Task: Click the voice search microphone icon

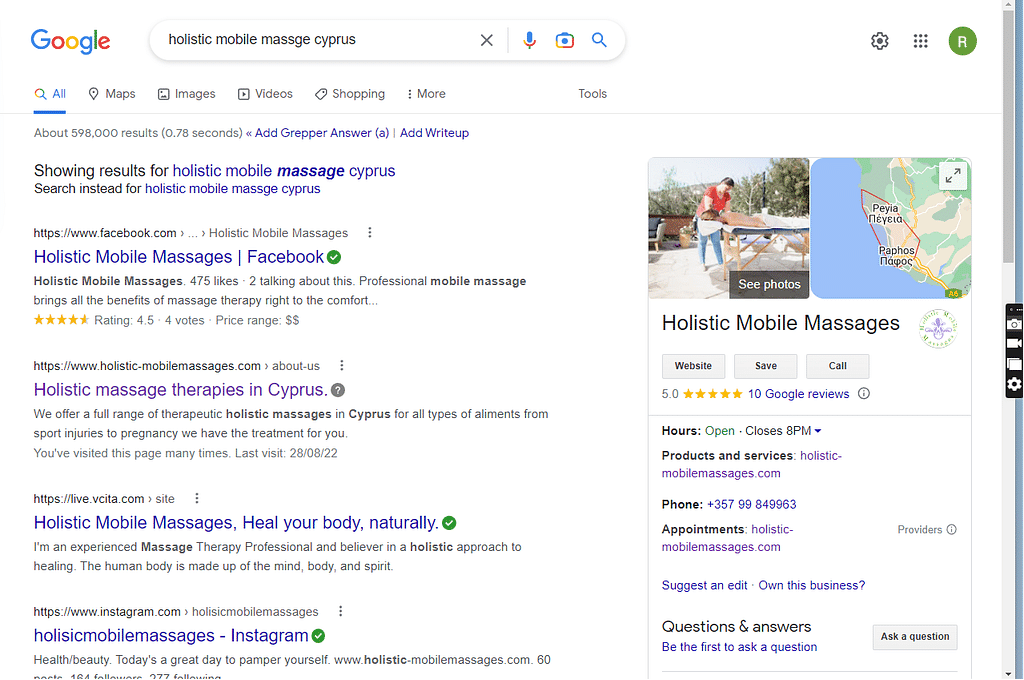Action: click(529, 41)
